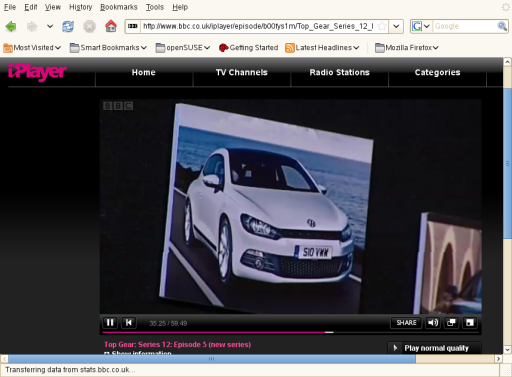Screen dimensions: 512x377
Task: Expand the Smart Bookmarks folder
Action: 108,48
